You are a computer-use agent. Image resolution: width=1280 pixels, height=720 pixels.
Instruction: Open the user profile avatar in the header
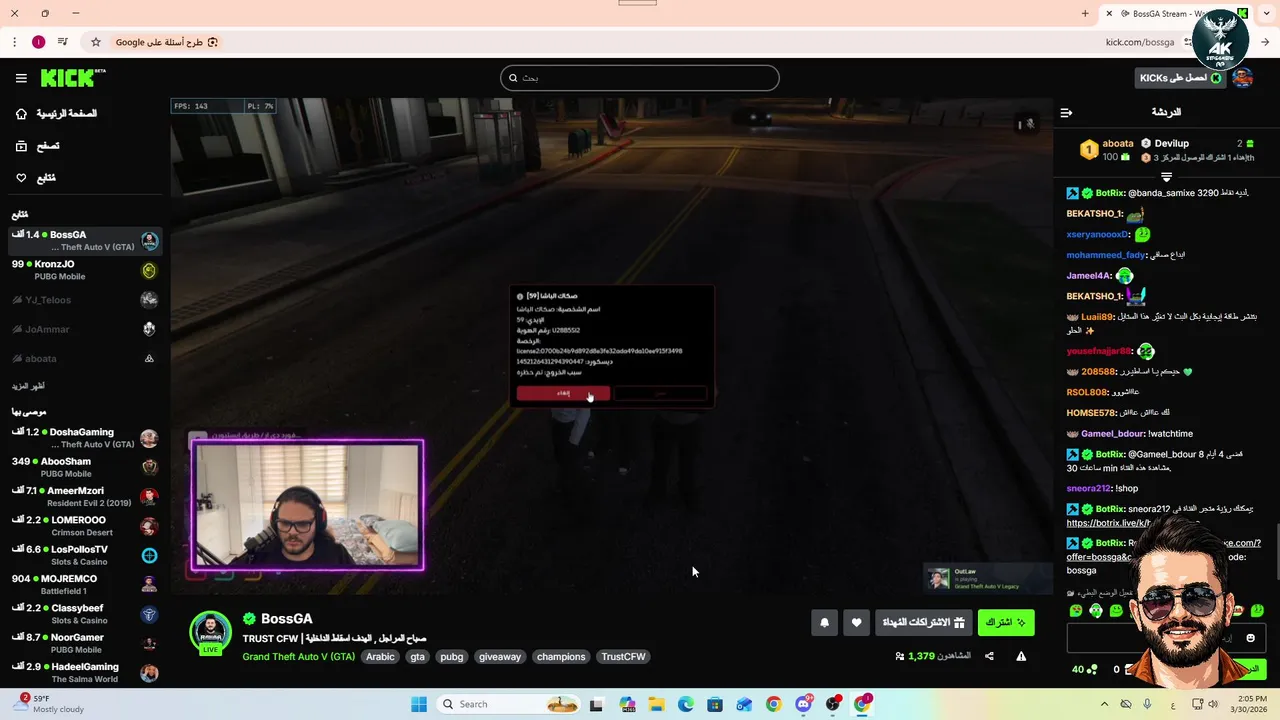click(1243, 78)
